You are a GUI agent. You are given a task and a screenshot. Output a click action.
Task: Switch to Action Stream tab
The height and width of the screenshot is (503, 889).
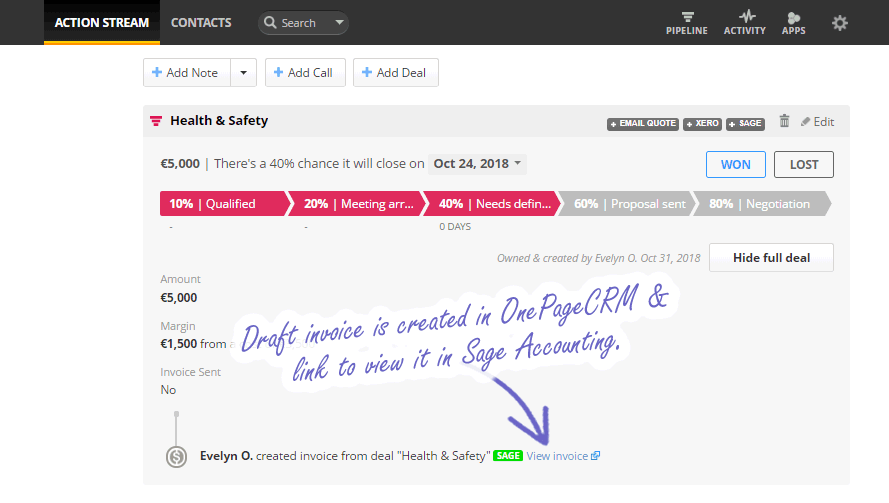pyautogui.click(x=102, y=23)
